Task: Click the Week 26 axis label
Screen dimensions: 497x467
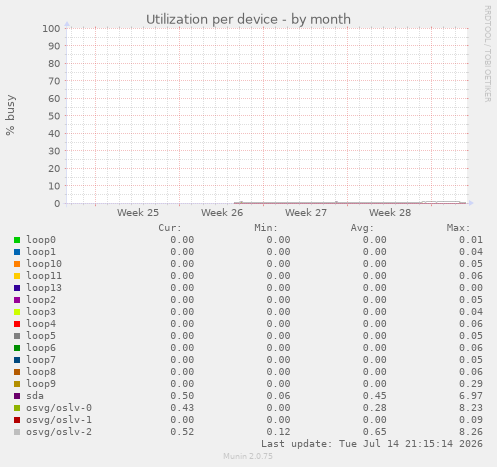Action: pyautogui.click(x=222, y=213)
